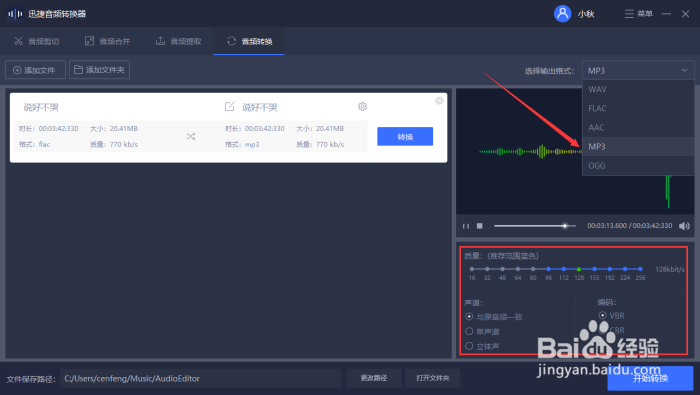Set quality slider to 16
The width and height of the screenshot is (700, 395).
[x=472, y=269]
